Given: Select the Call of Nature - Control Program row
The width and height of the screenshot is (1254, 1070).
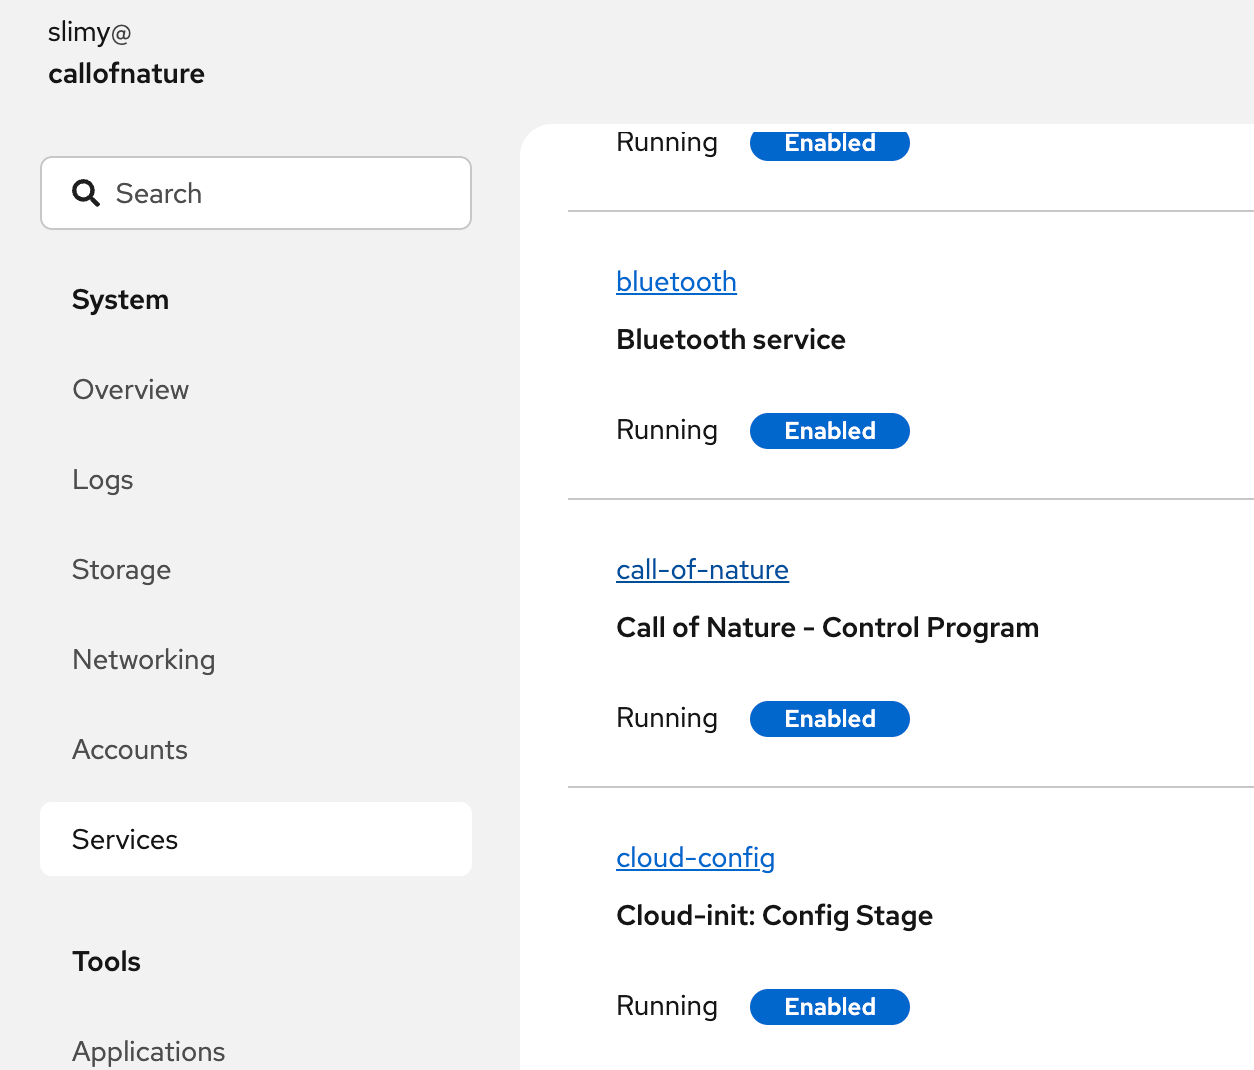Looking at the screenshot, I should 827,628.
